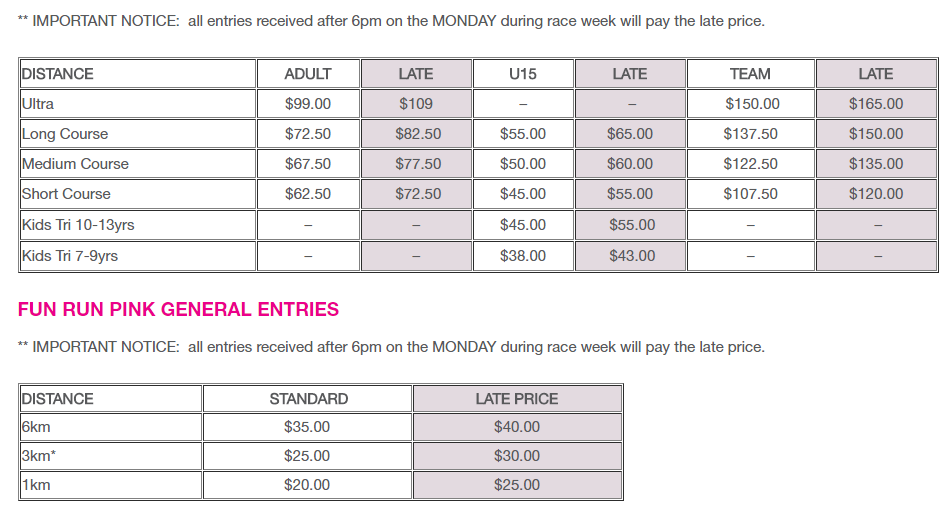Viewport: 948px width, 518px height.
Task: Click the ADULT column header
Action: [308, 74]
